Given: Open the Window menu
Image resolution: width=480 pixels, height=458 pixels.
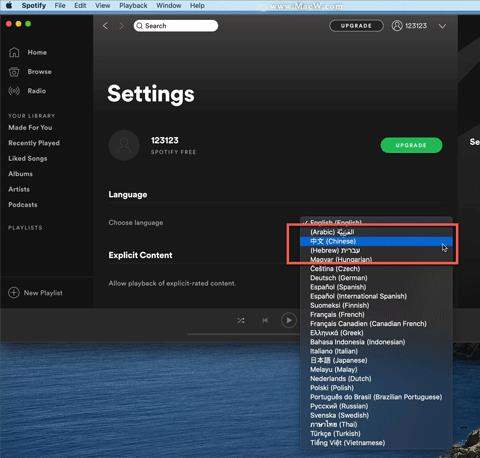Looking at the screenshot, I should pyautogui.click(x=169, y=5).
